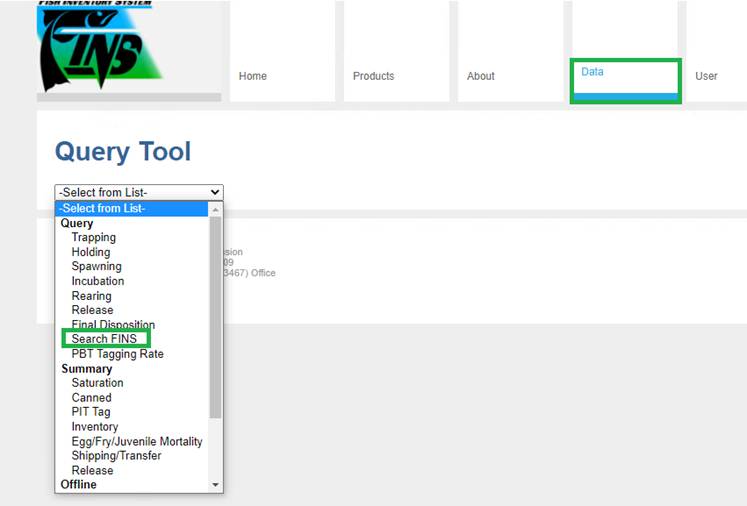Collapse the Select from List dropdown
This screenshot has width=747, height=506.
pyautogui.click(x=139, y=192)
